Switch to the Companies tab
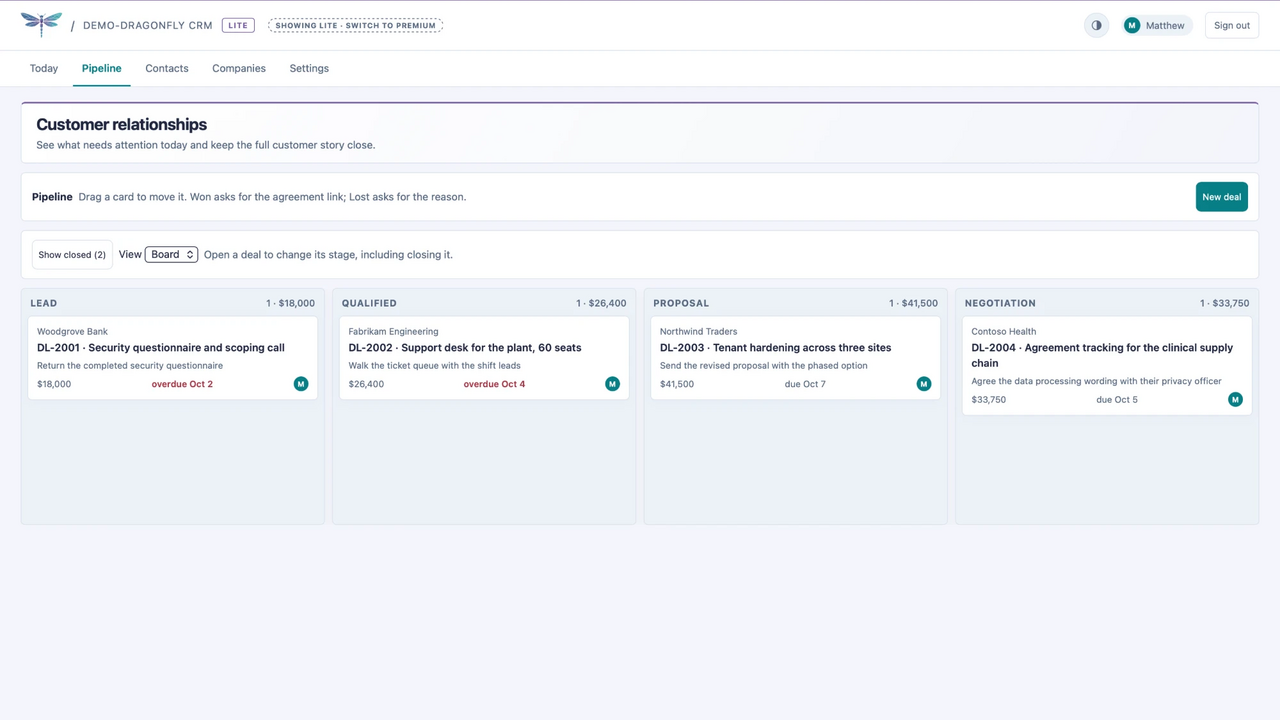 point(239,69)
